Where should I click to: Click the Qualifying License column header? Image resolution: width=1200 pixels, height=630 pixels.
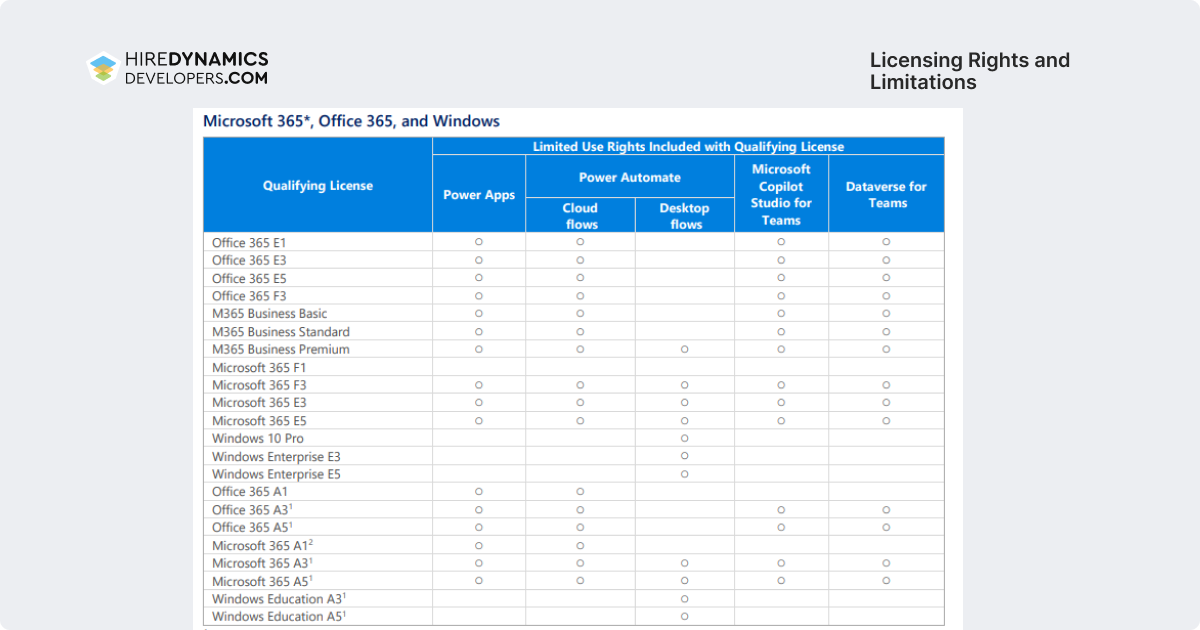pyautogui.click(x=318, y=185)
